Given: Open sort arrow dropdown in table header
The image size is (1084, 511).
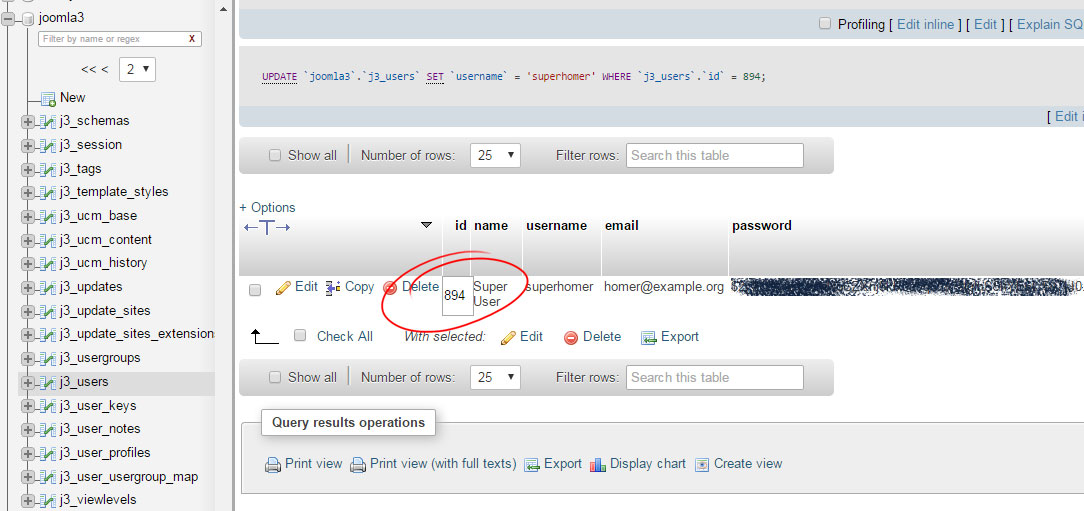Looking at the screenshot, I should point(427,225).
